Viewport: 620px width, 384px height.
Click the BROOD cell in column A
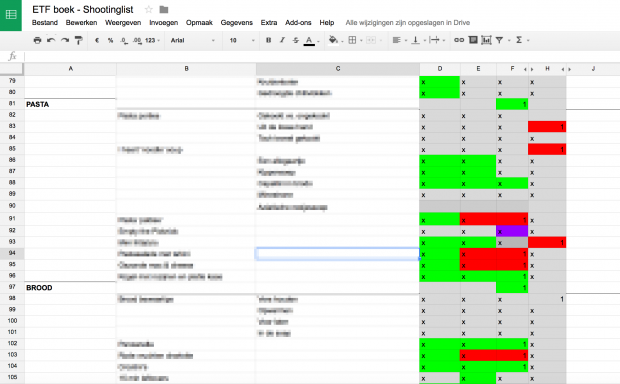click(70, 288)
